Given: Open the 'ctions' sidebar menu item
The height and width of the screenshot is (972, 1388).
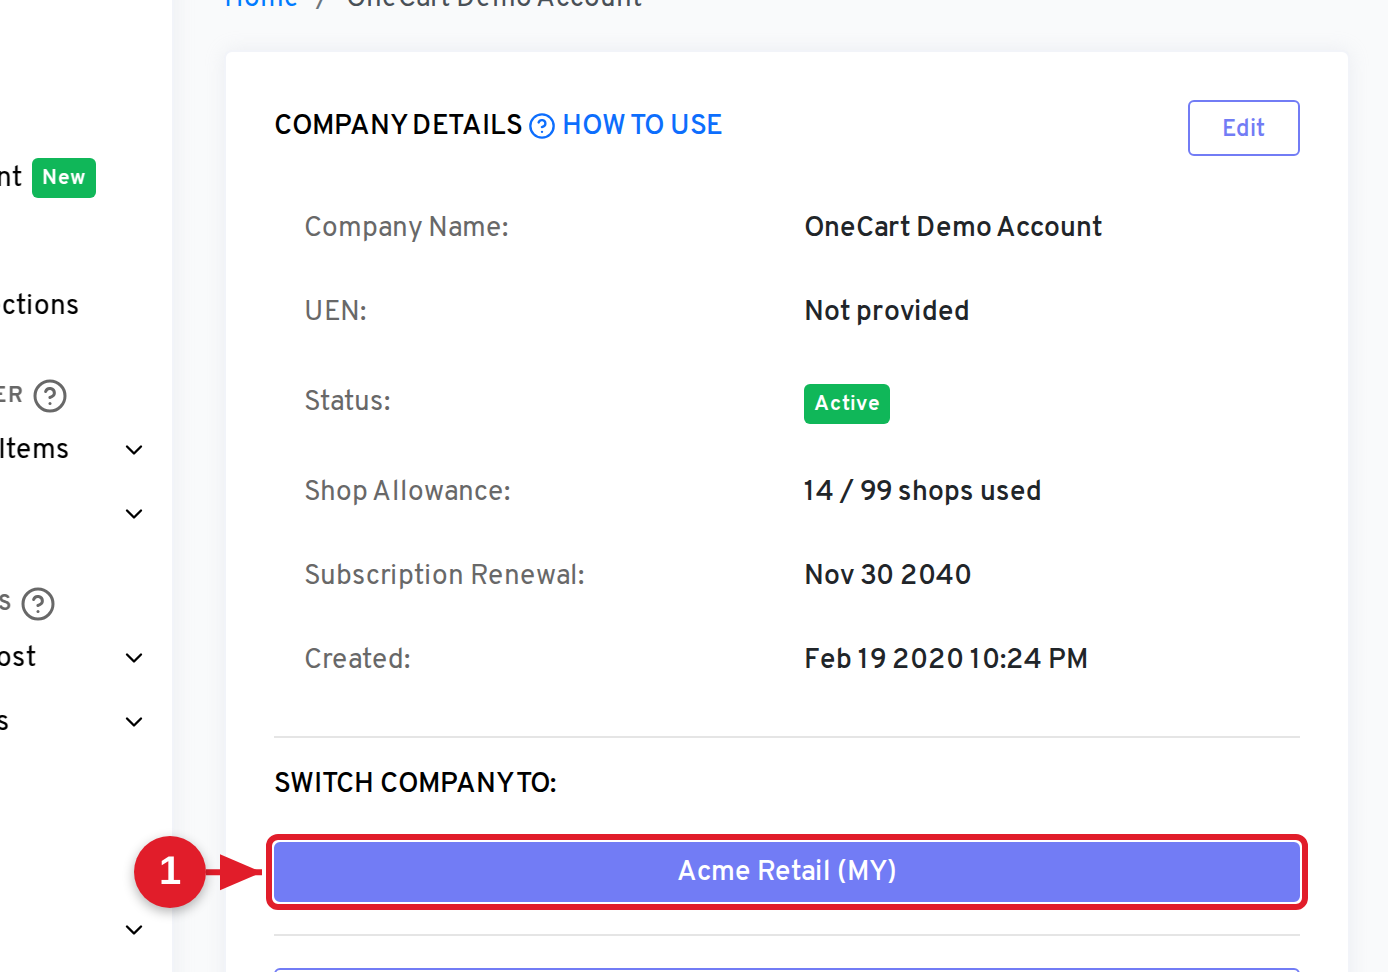Looking at the screenshot, I should point(39,305).
